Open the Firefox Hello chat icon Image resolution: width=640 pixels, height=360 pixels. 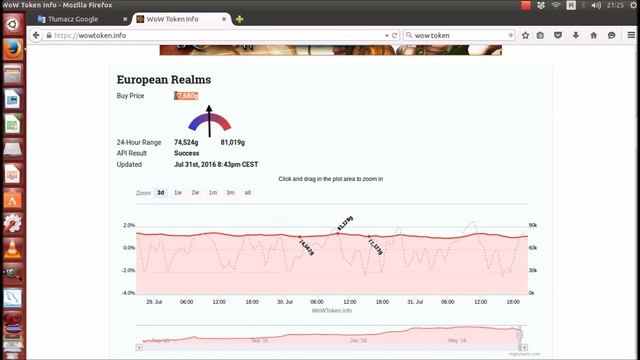(611, 36)
